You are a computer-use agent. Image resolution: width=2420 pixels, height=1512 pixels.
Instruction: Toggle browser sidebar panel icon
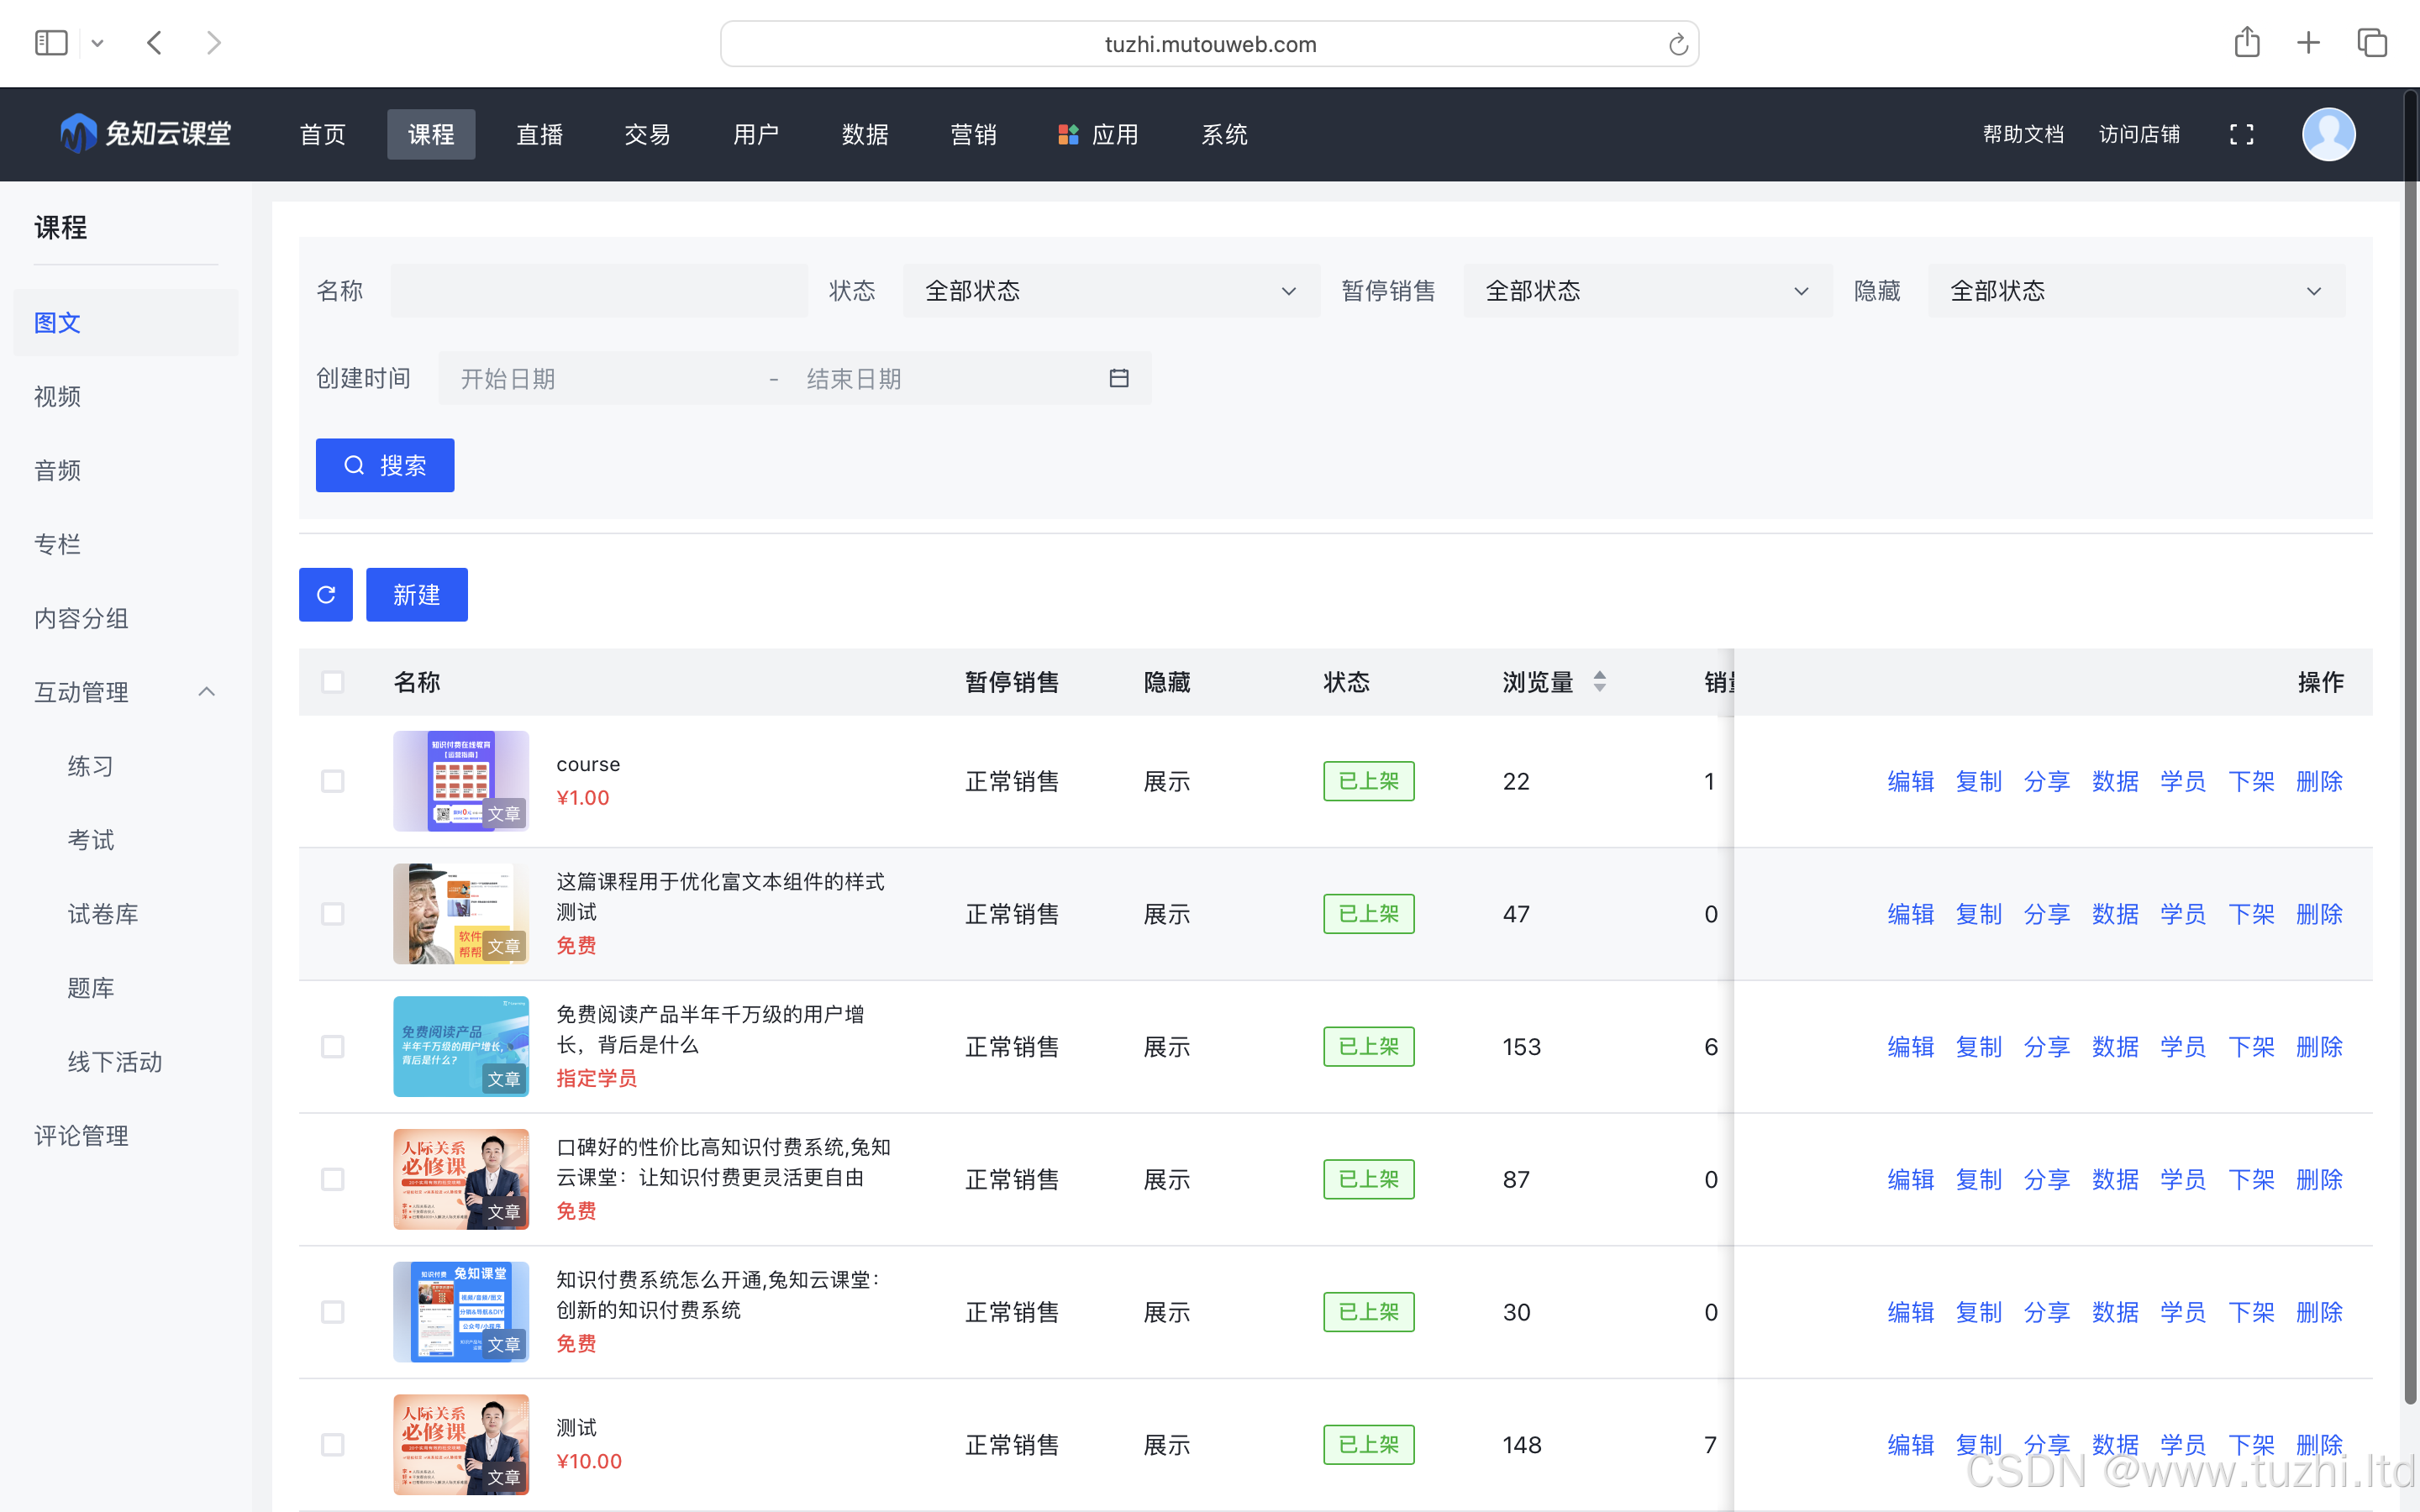click(51, 43)
